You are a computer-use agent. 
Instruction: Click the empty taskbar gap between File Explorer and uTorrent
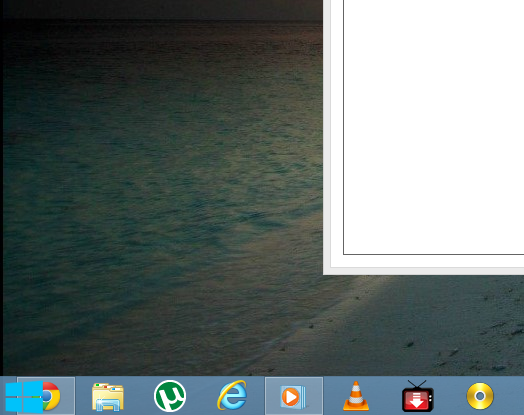139,396
